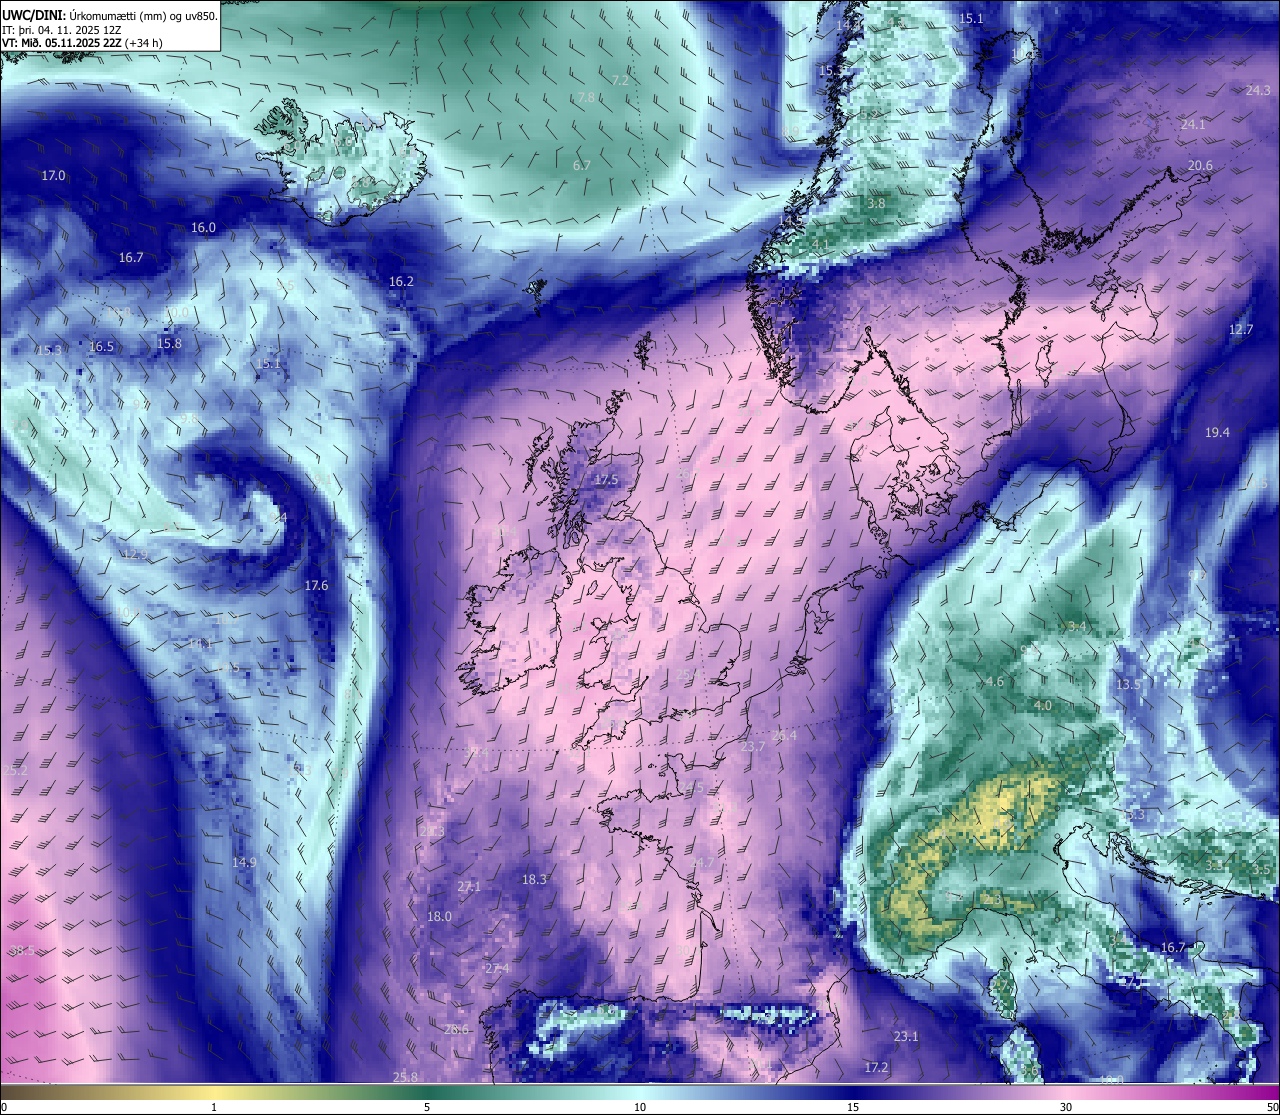
Task: Click the 15.8 value on the map
Action: click(170, 344)
